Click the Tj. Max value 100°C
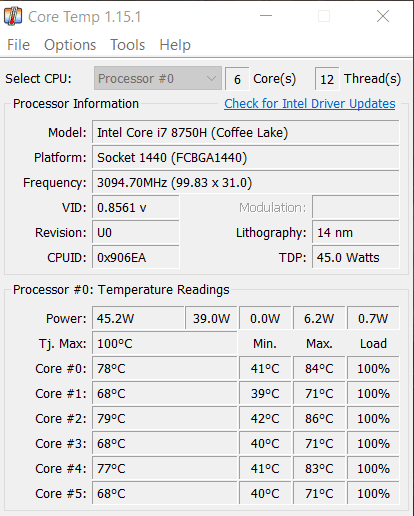This screenshot has height=516, width=414. [165, 344]
